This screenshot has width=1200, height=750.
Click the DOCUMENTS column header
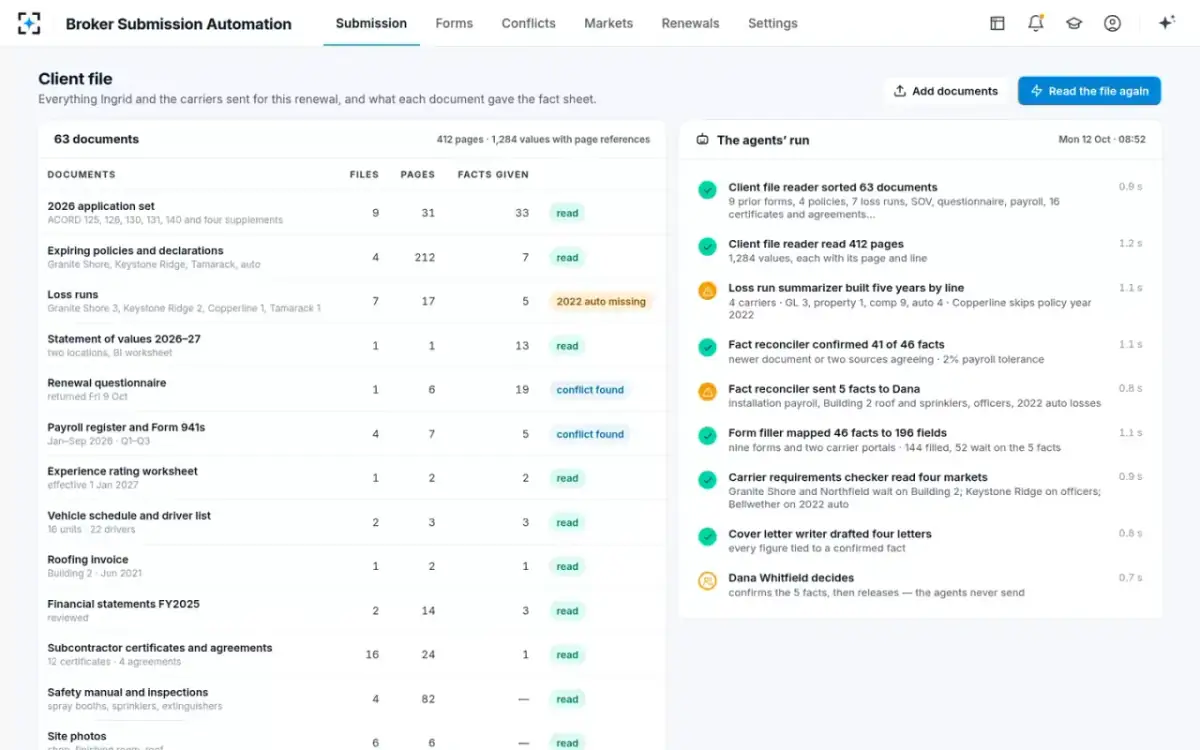pyautogui.click(x=81, y=174)
